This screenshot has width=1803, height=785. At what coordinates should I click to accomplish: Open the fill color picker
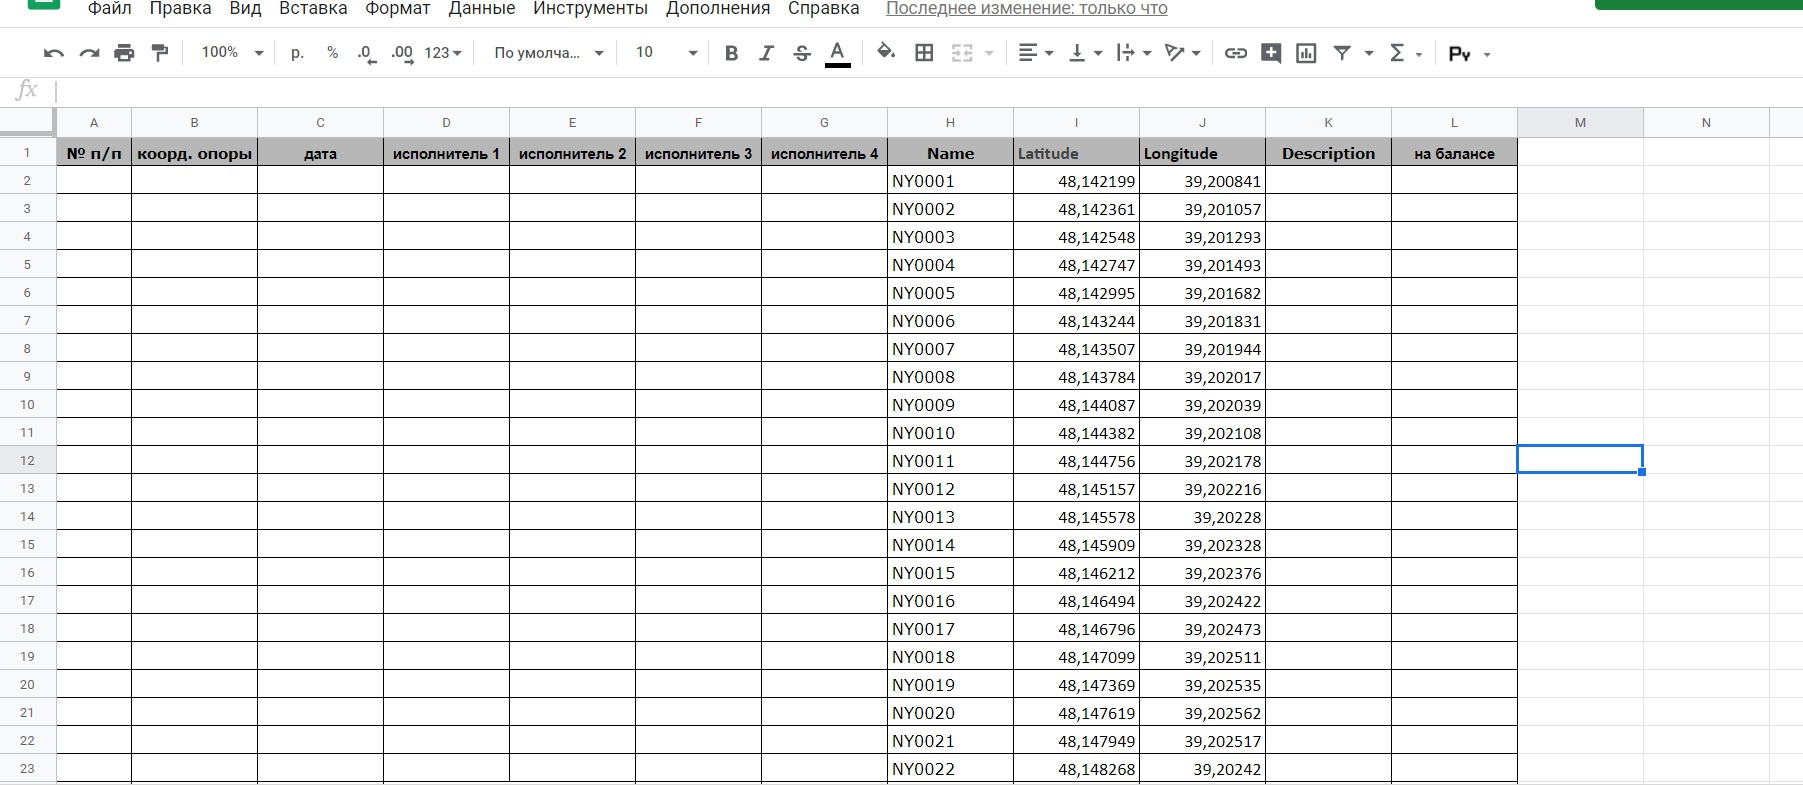point(885,53)
